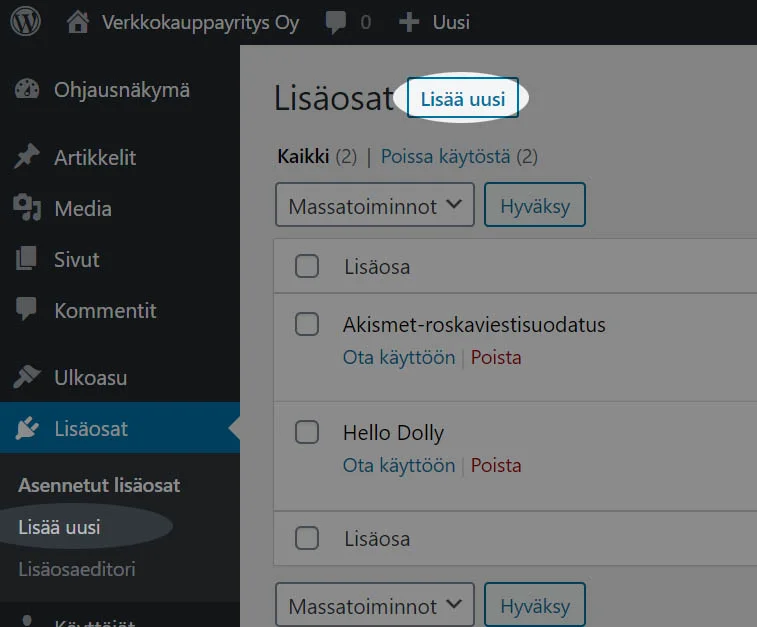Click the plus icon beside Uusi
The image size is (757, 627).
408,22
